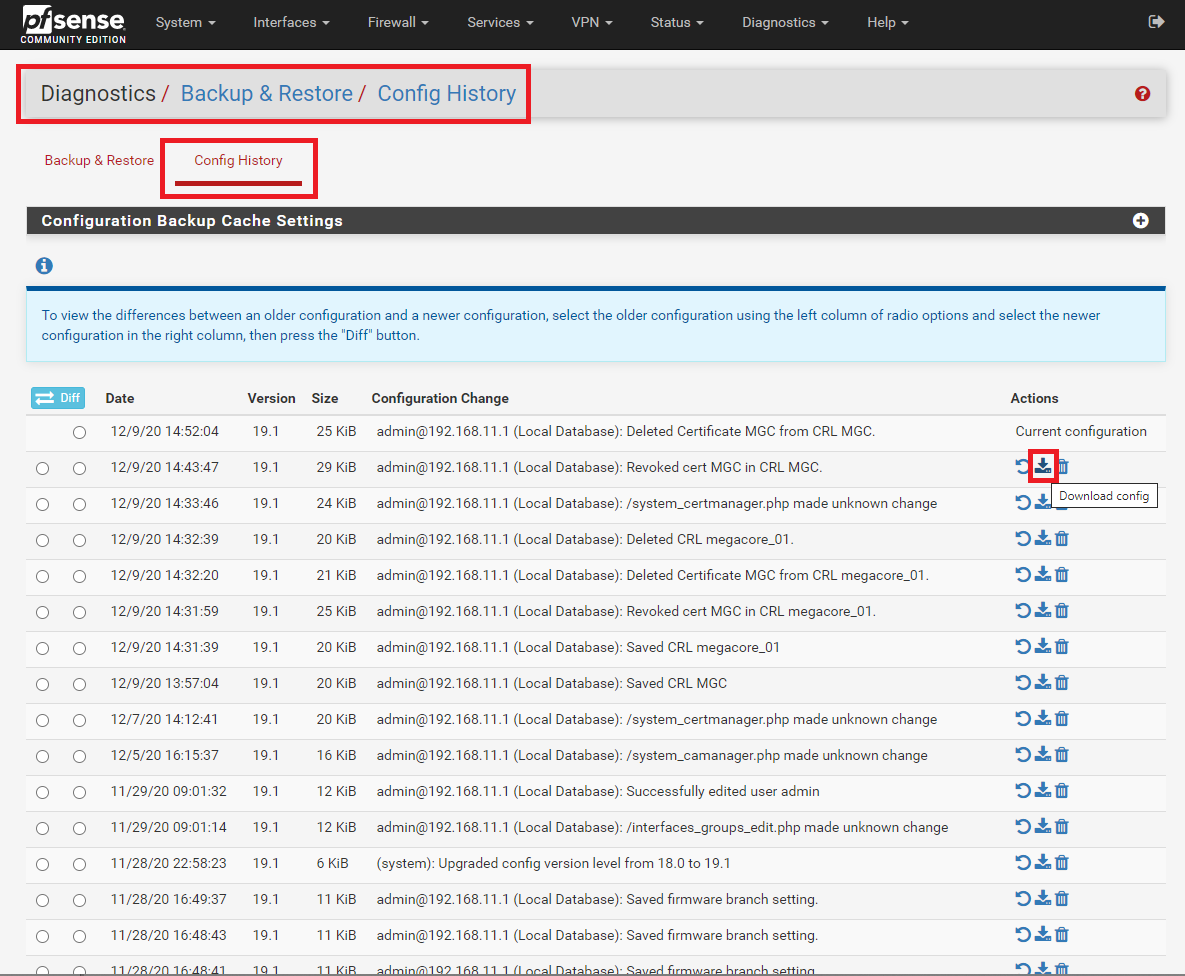Image resolution: width=1185 pixels, height=976 pixels.
Task: Open the Status dropdown menu
Action: tap(676, 22)
